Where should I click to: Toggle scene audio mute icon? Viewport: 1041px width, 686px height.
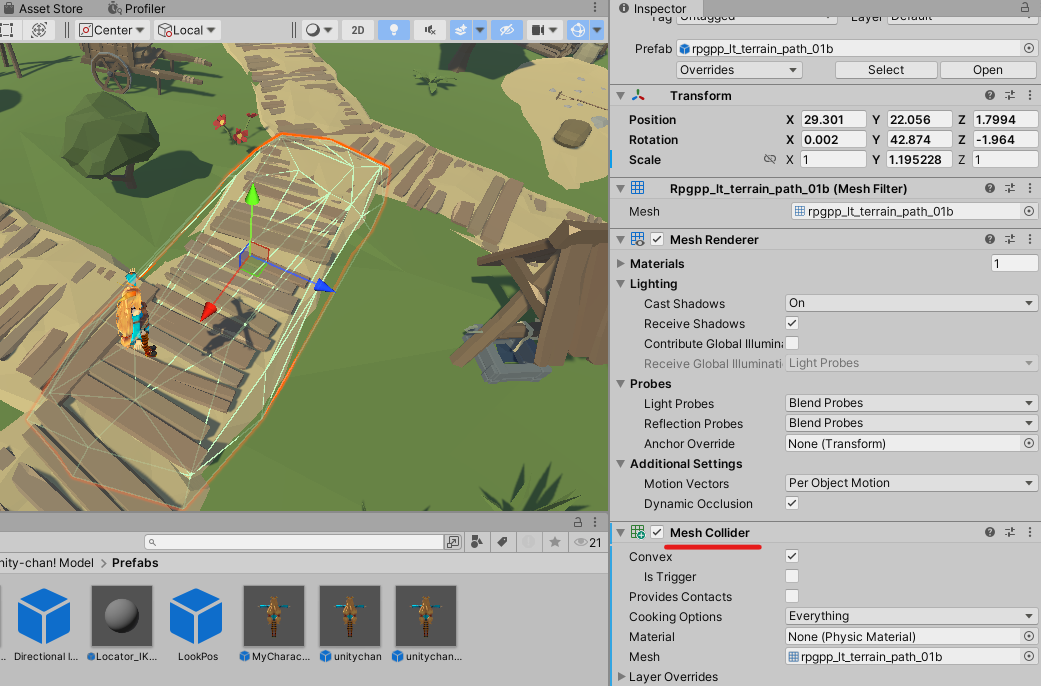tap(430, 30)
